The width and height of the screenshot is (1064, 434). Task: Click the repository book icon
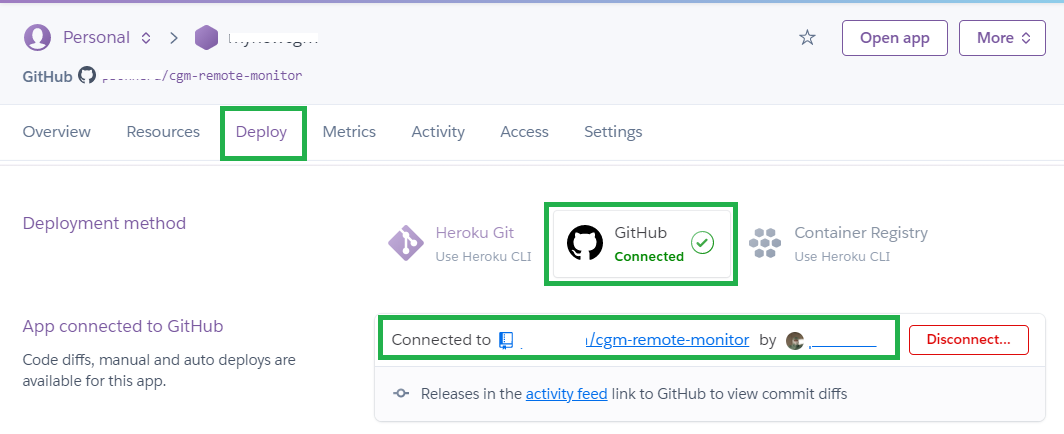tap(506, 340)
